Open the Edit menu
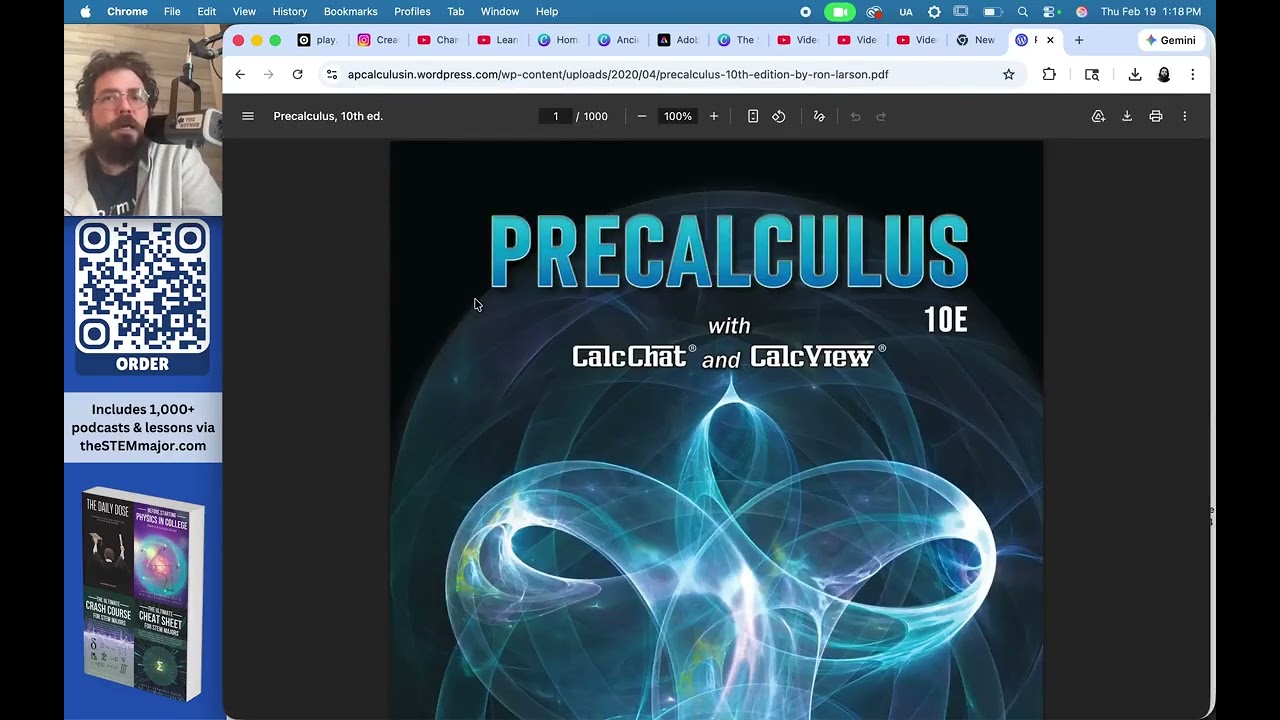 coord(206,12)
